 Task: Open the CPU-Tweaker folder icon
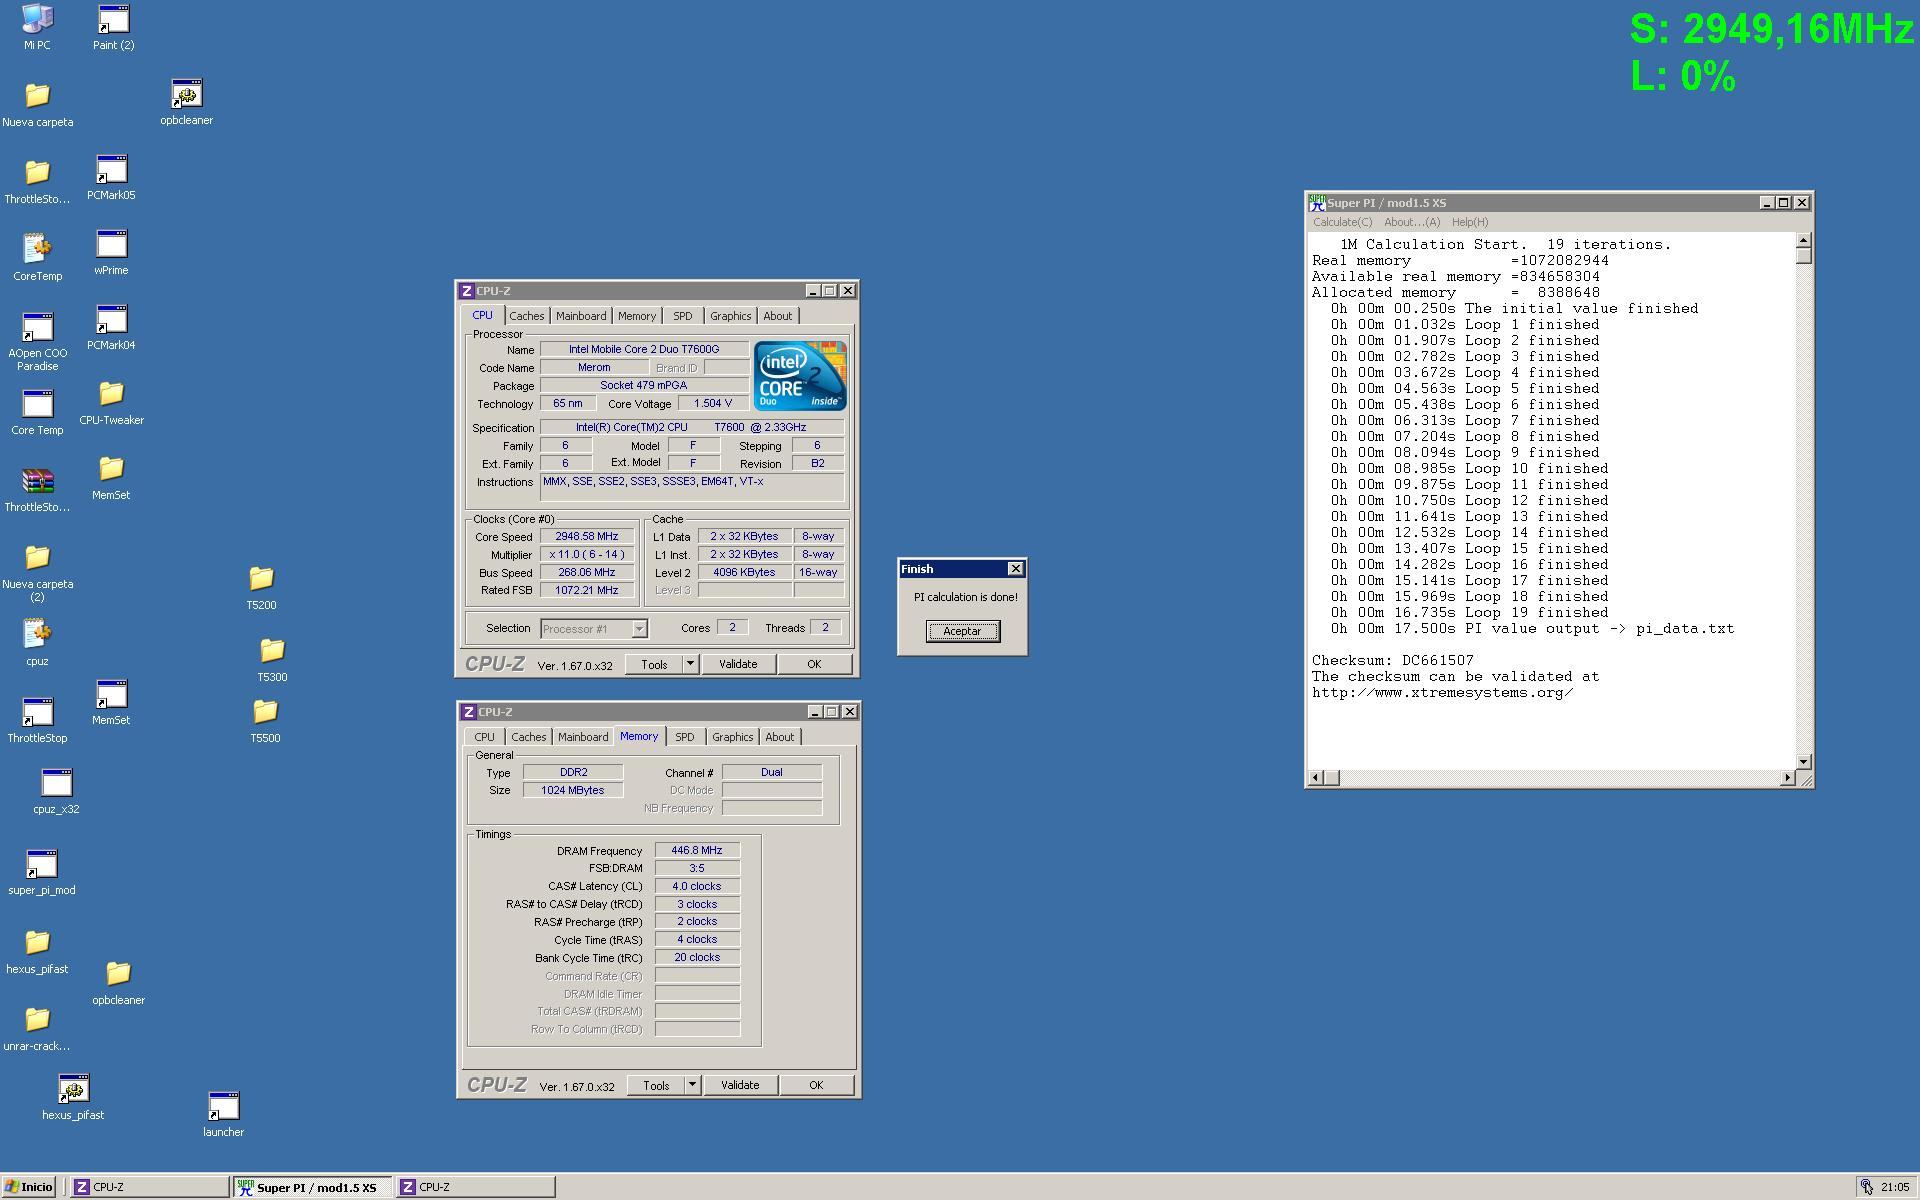111,395
